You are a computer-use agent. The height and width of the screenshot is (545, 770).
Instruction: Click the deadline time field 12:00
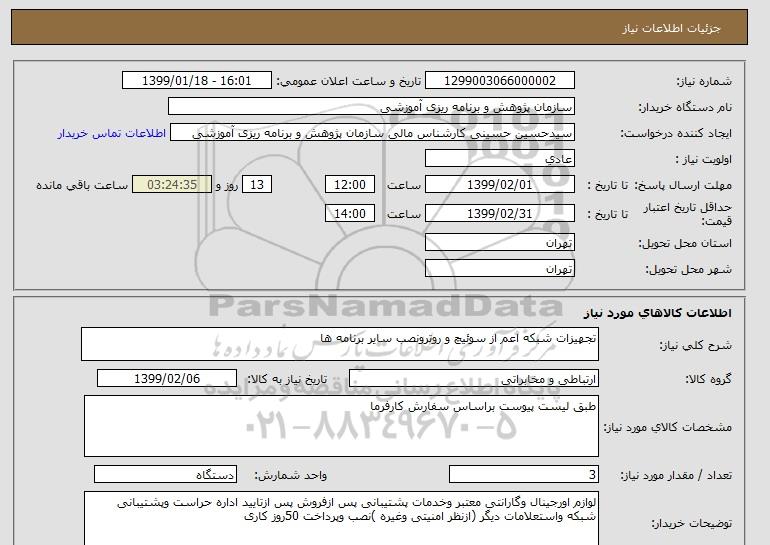(x=350, y=185)
